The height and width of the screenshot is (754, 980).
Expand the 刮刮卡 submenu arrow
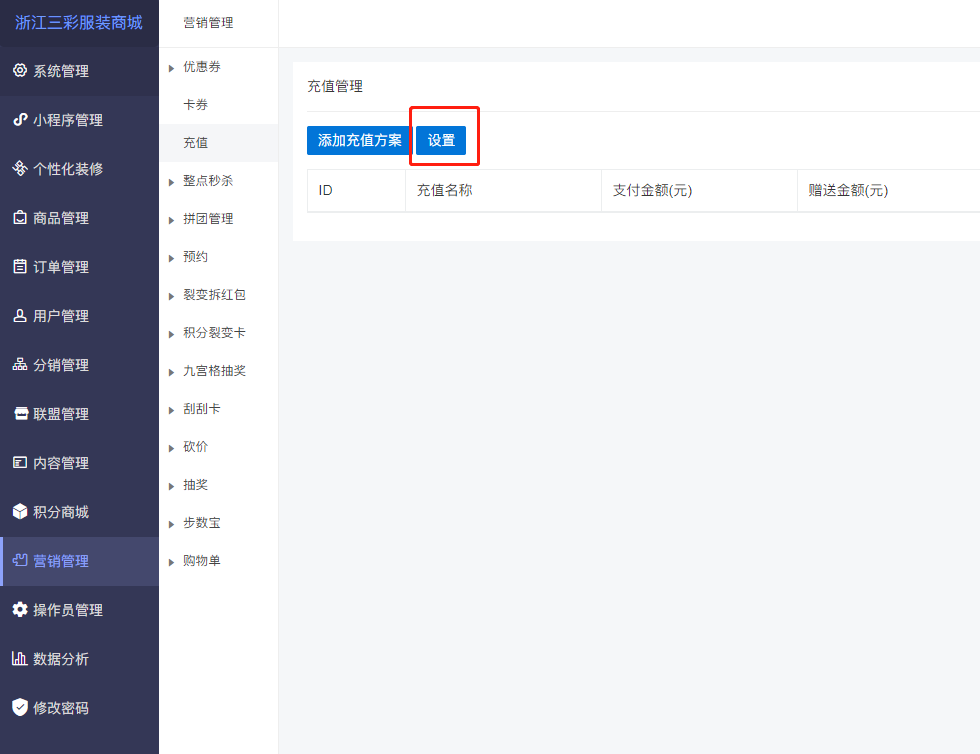[171, 410]
